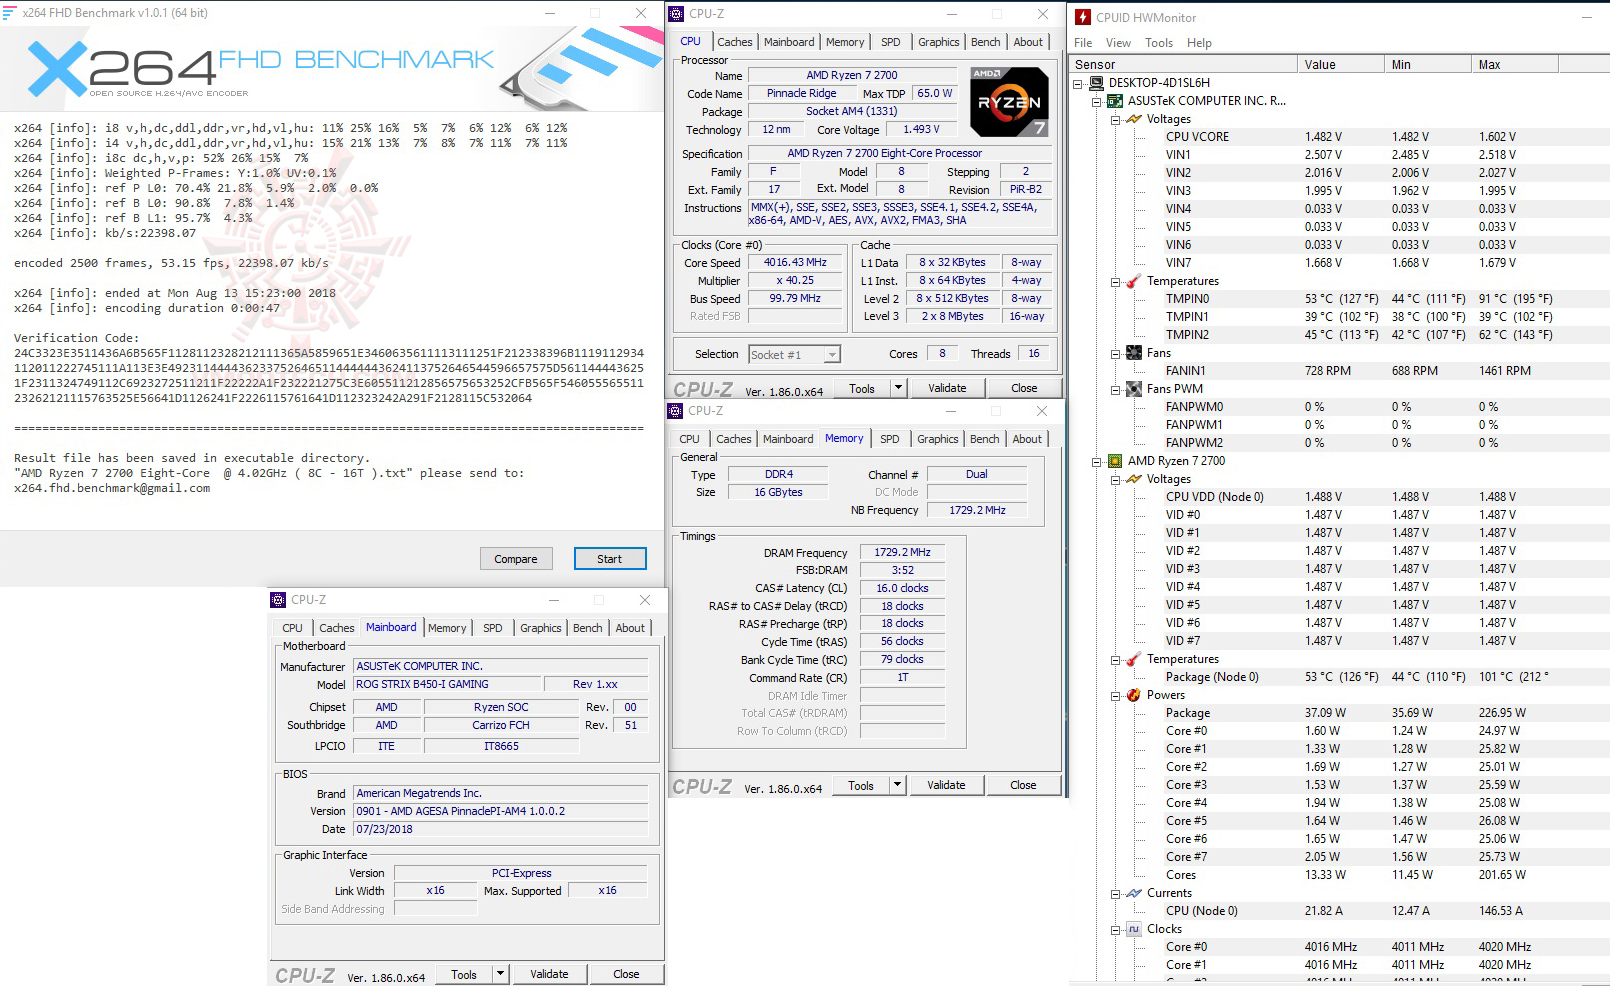The image size is (1610, 986).
Task: Open the Socket #1 selection dropdown
Action: [831, 353]
